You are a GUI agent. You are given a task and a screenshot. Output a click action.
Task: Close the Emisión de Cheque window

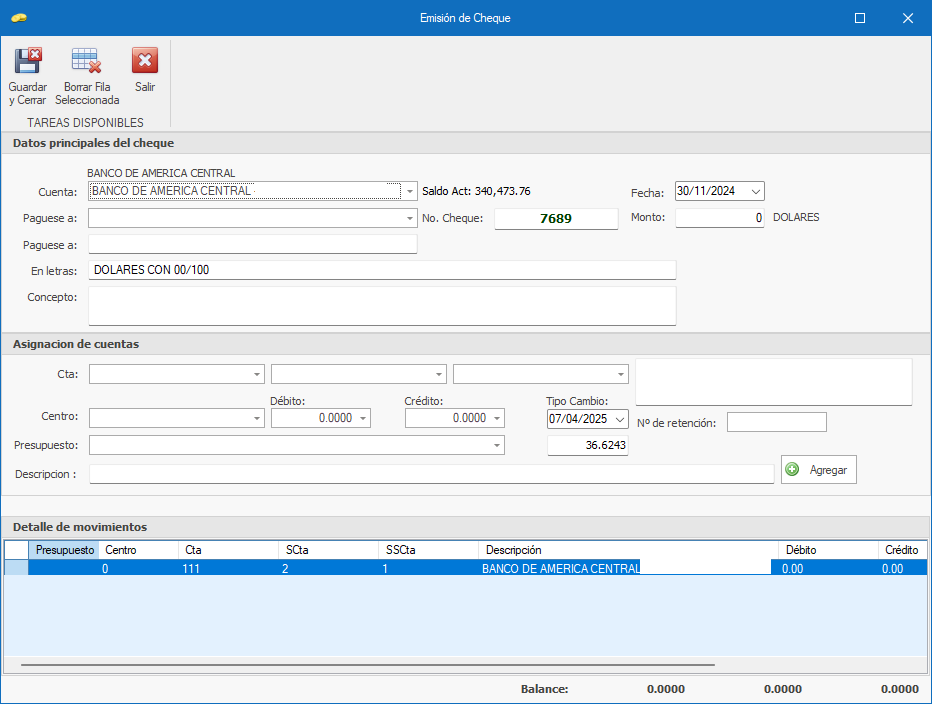[x=908, y=18]
